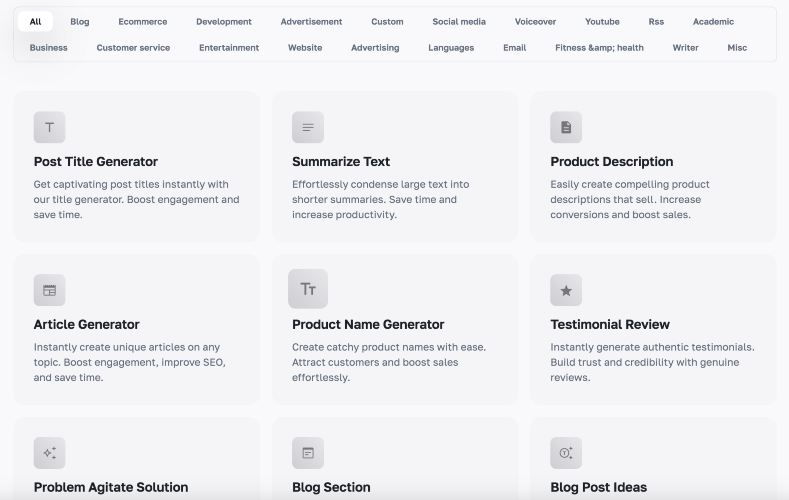Open the Languages category tab
Image resolution: width=789 pixels, height=500 pixels.
[x=451, y=48]
